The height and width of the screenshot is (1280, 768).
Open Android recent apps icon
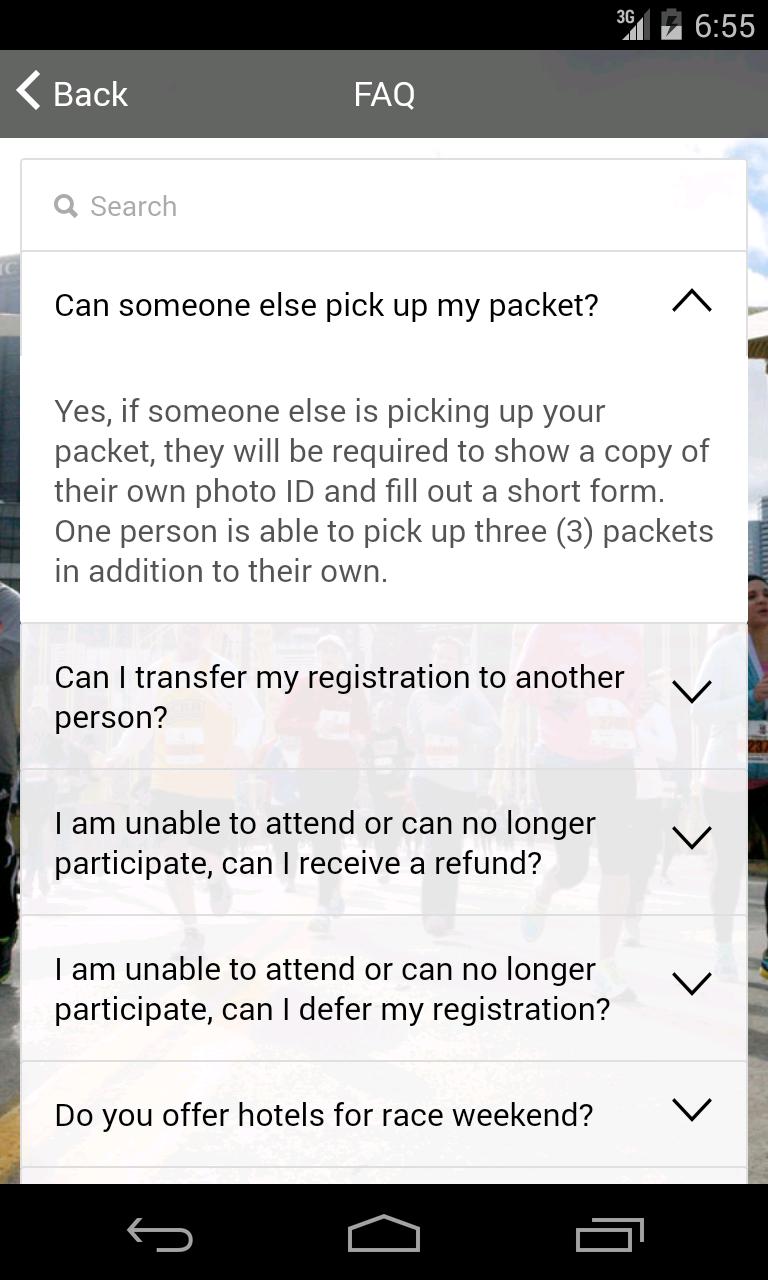point(610,1236)
